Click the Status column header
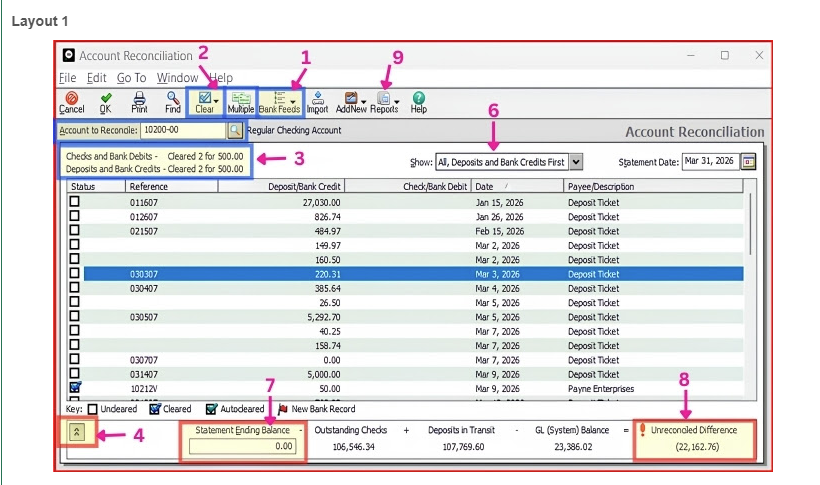 coord(96,186)
